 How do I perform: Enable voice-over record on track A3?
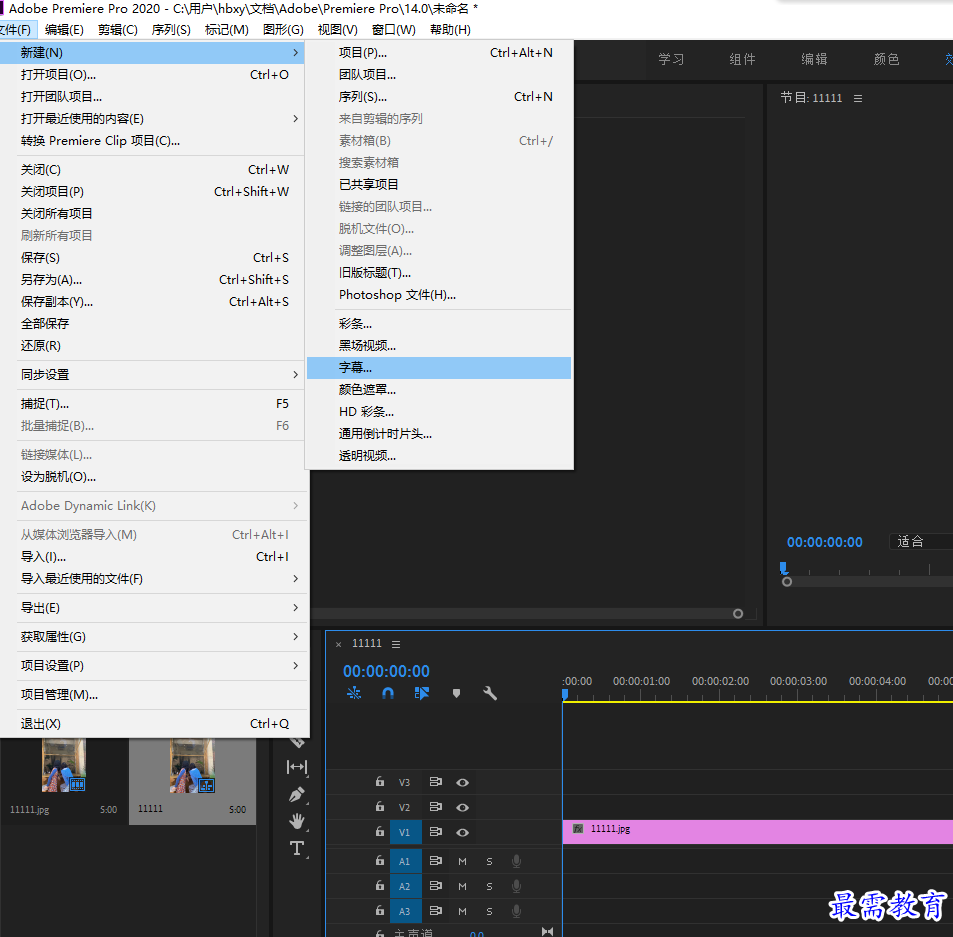pyautogui.click(x=517, y=911)
